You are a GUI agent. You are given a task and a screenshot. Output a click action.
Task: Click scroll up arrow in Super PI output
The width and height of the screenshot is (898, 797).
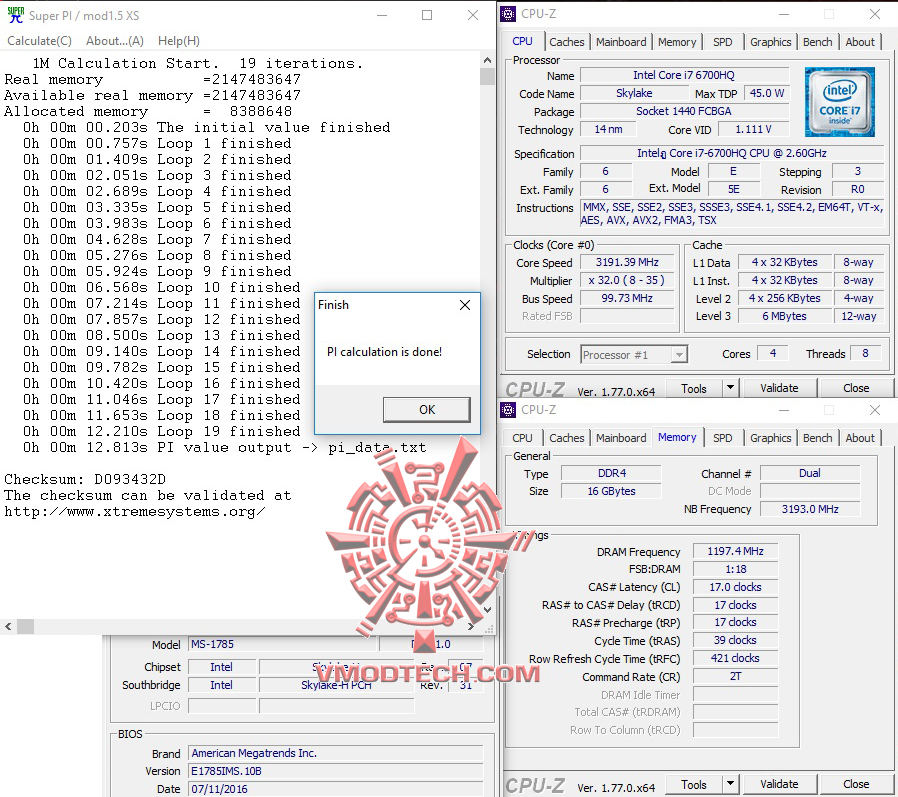487,60
